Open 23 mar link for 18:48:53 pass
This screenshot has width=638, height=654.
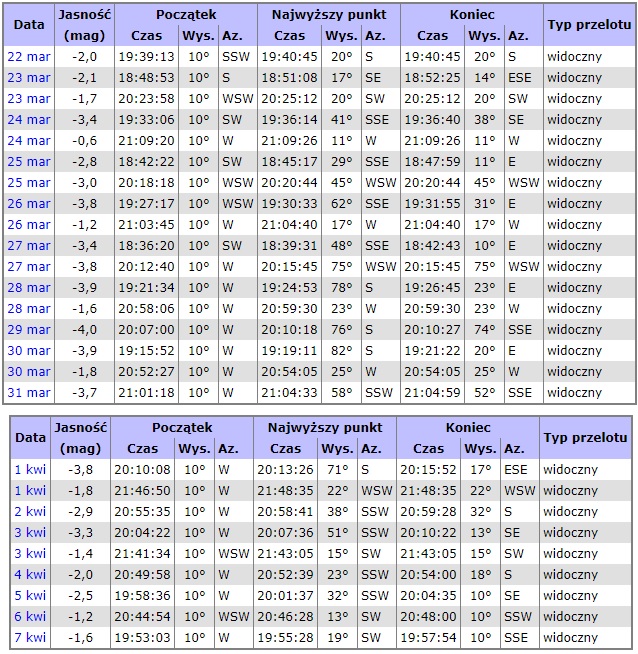29,78
